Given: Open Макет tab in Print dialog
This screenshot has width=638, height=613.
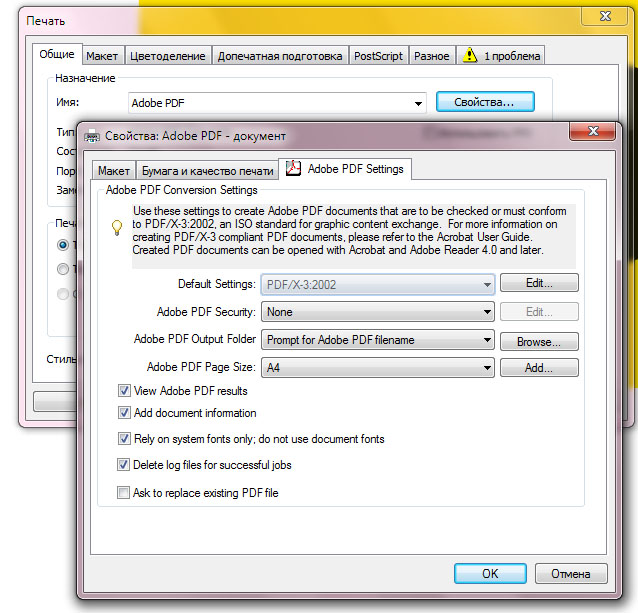Looking at the screenshot, I should tap(102, 56).
